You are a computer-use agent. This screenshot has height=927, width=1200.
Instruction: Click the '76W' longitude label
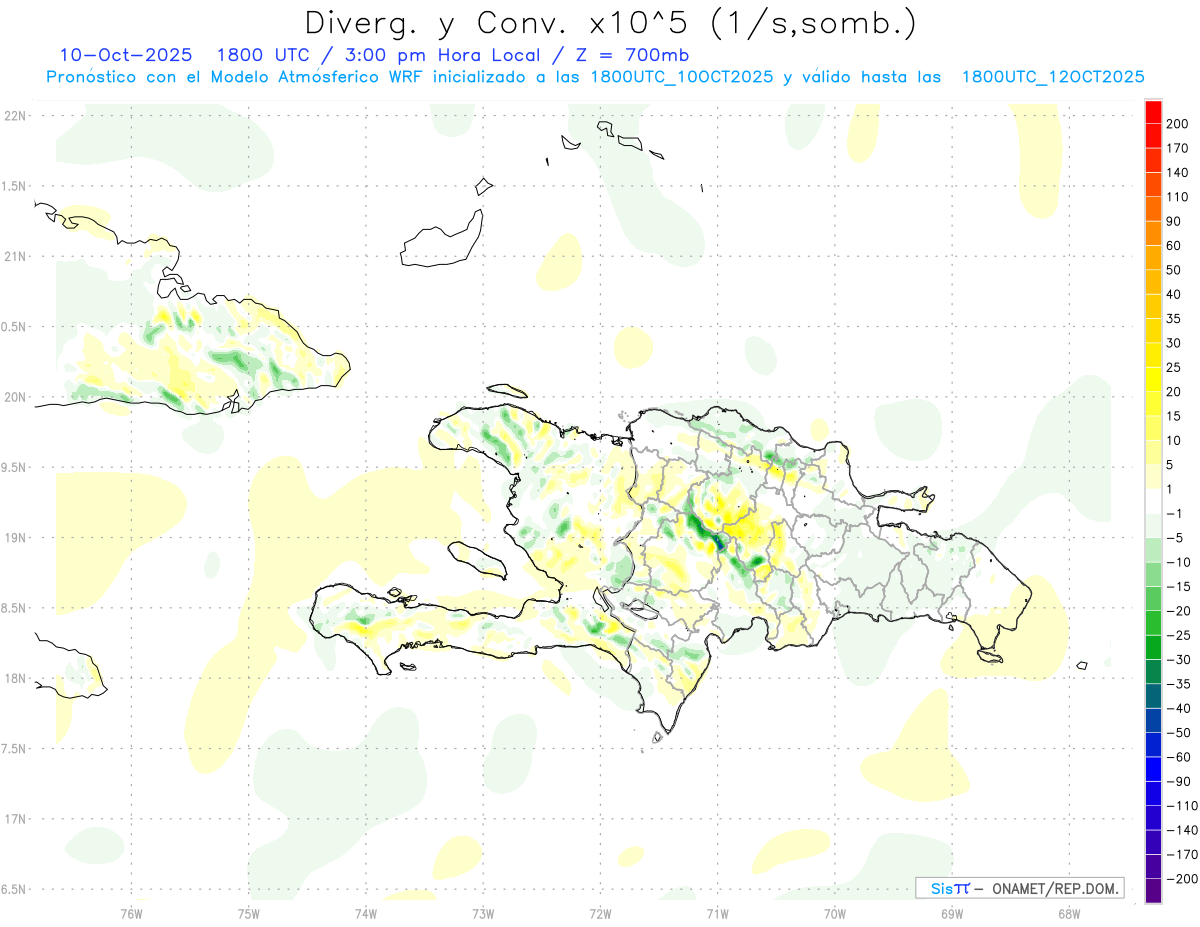click(x=131, y=913)
